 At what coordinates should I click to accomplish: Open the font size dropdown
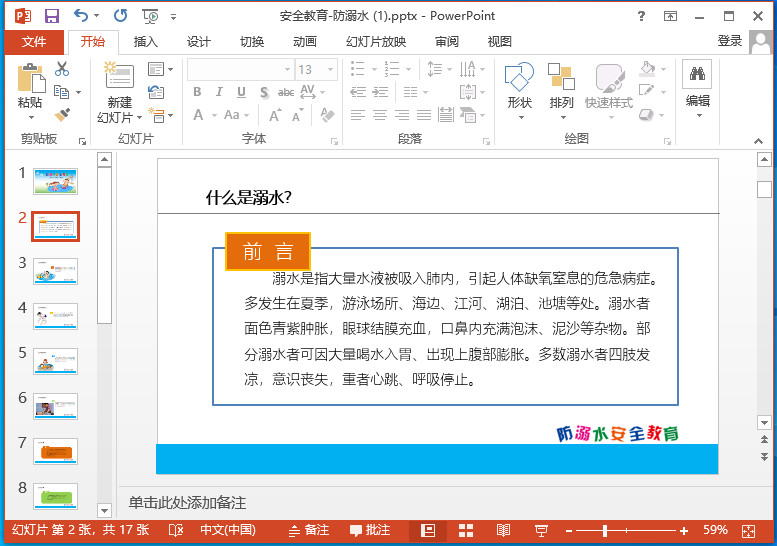(x=333, y=69)
